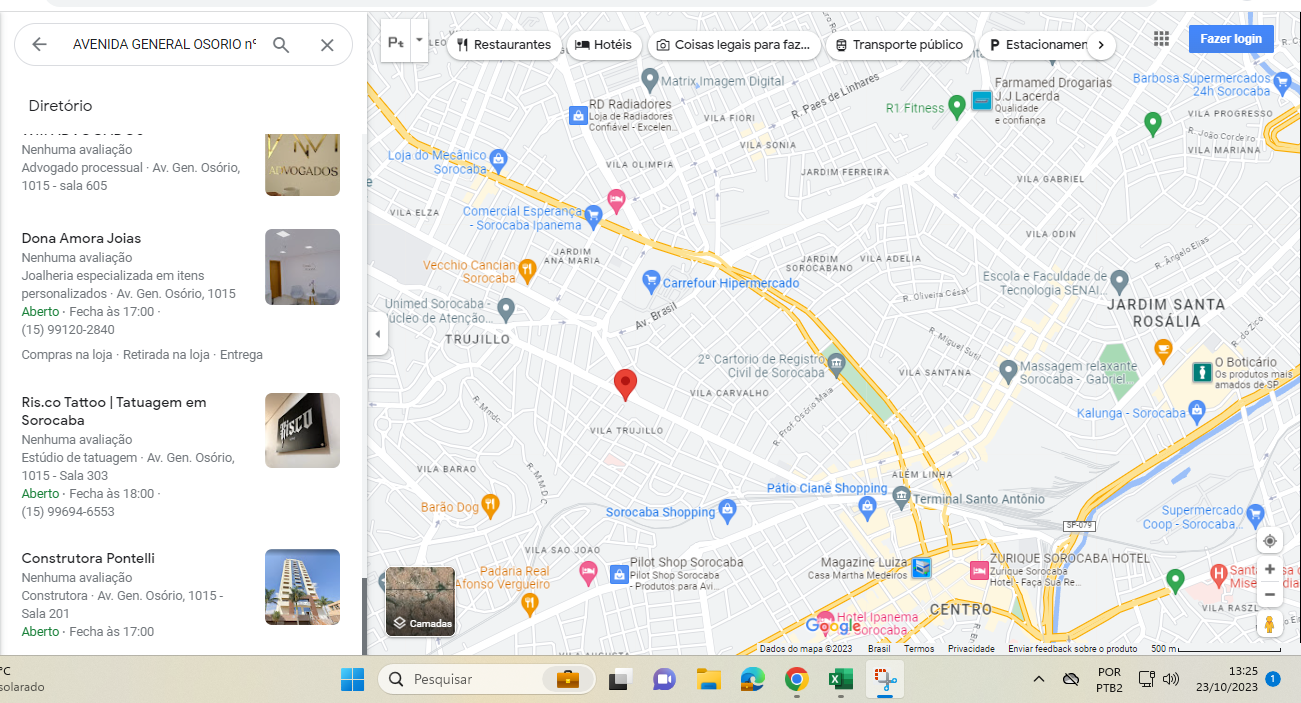Click the RD Radiadores shop pin

click(577, 116)
